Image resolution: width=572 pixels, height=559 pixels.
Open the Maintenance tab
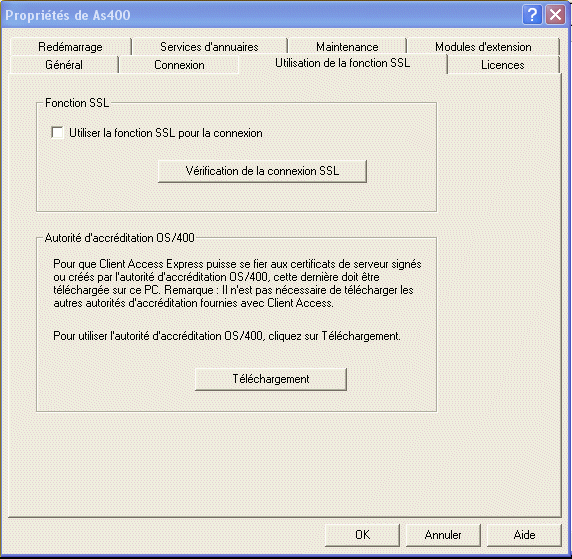347,47
